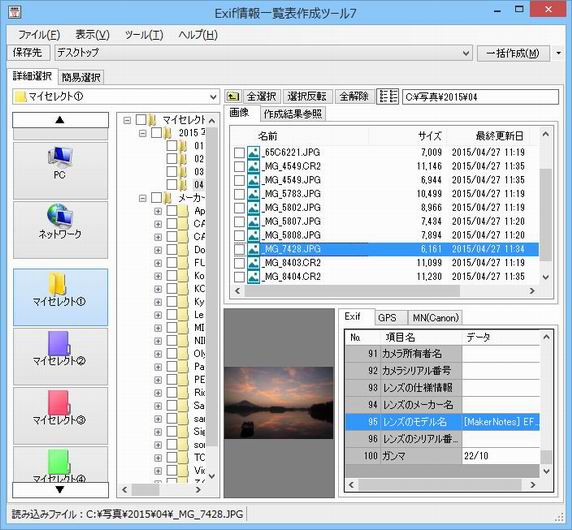Collapse the マイセレクト root tree node
The height and width of the screenshot is (530, 572).
click(x=127, y=120)
